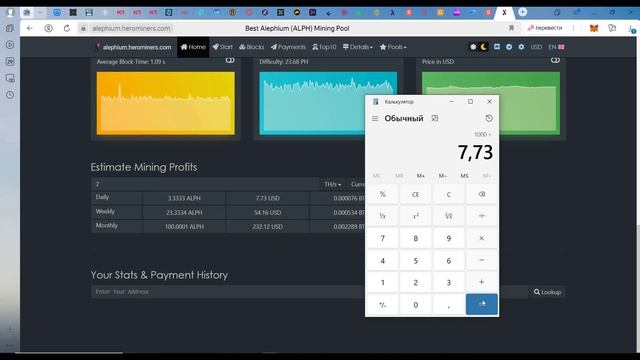Screen dimensions: 640x360
Task: Click the yellow block time chart
Action: click(x=166, y=103)
